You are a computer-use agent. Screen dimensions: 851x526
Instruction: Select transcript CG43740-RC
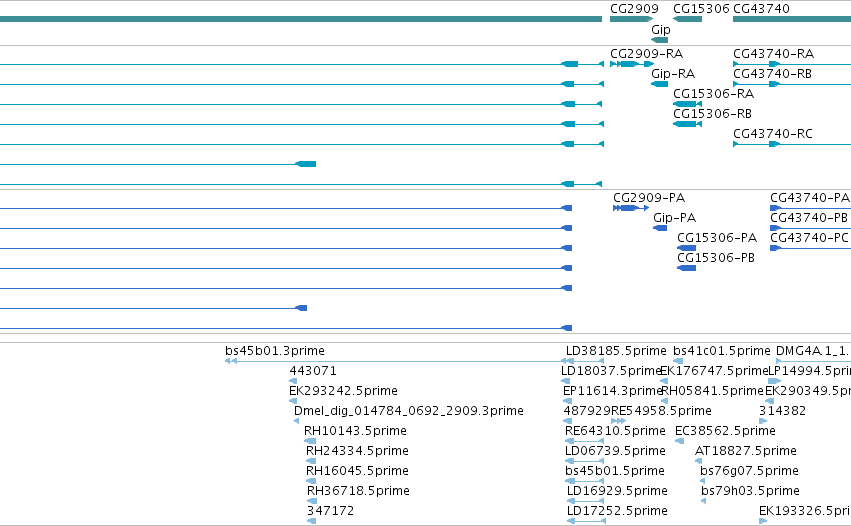(773, 134)
